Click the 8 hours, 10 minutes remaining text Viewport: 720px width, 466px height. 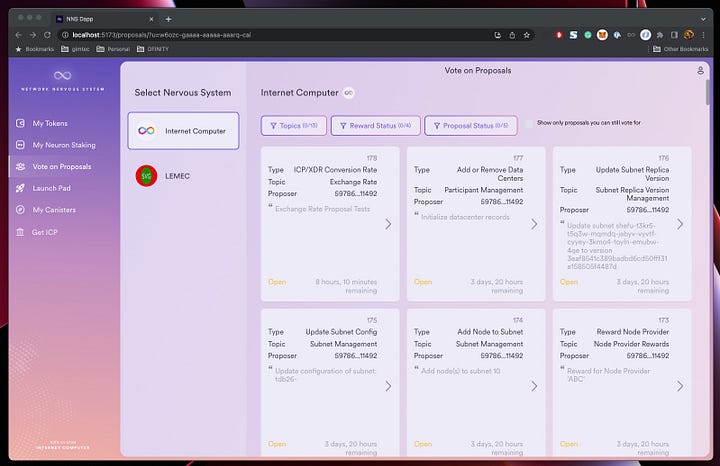(346, 286)
